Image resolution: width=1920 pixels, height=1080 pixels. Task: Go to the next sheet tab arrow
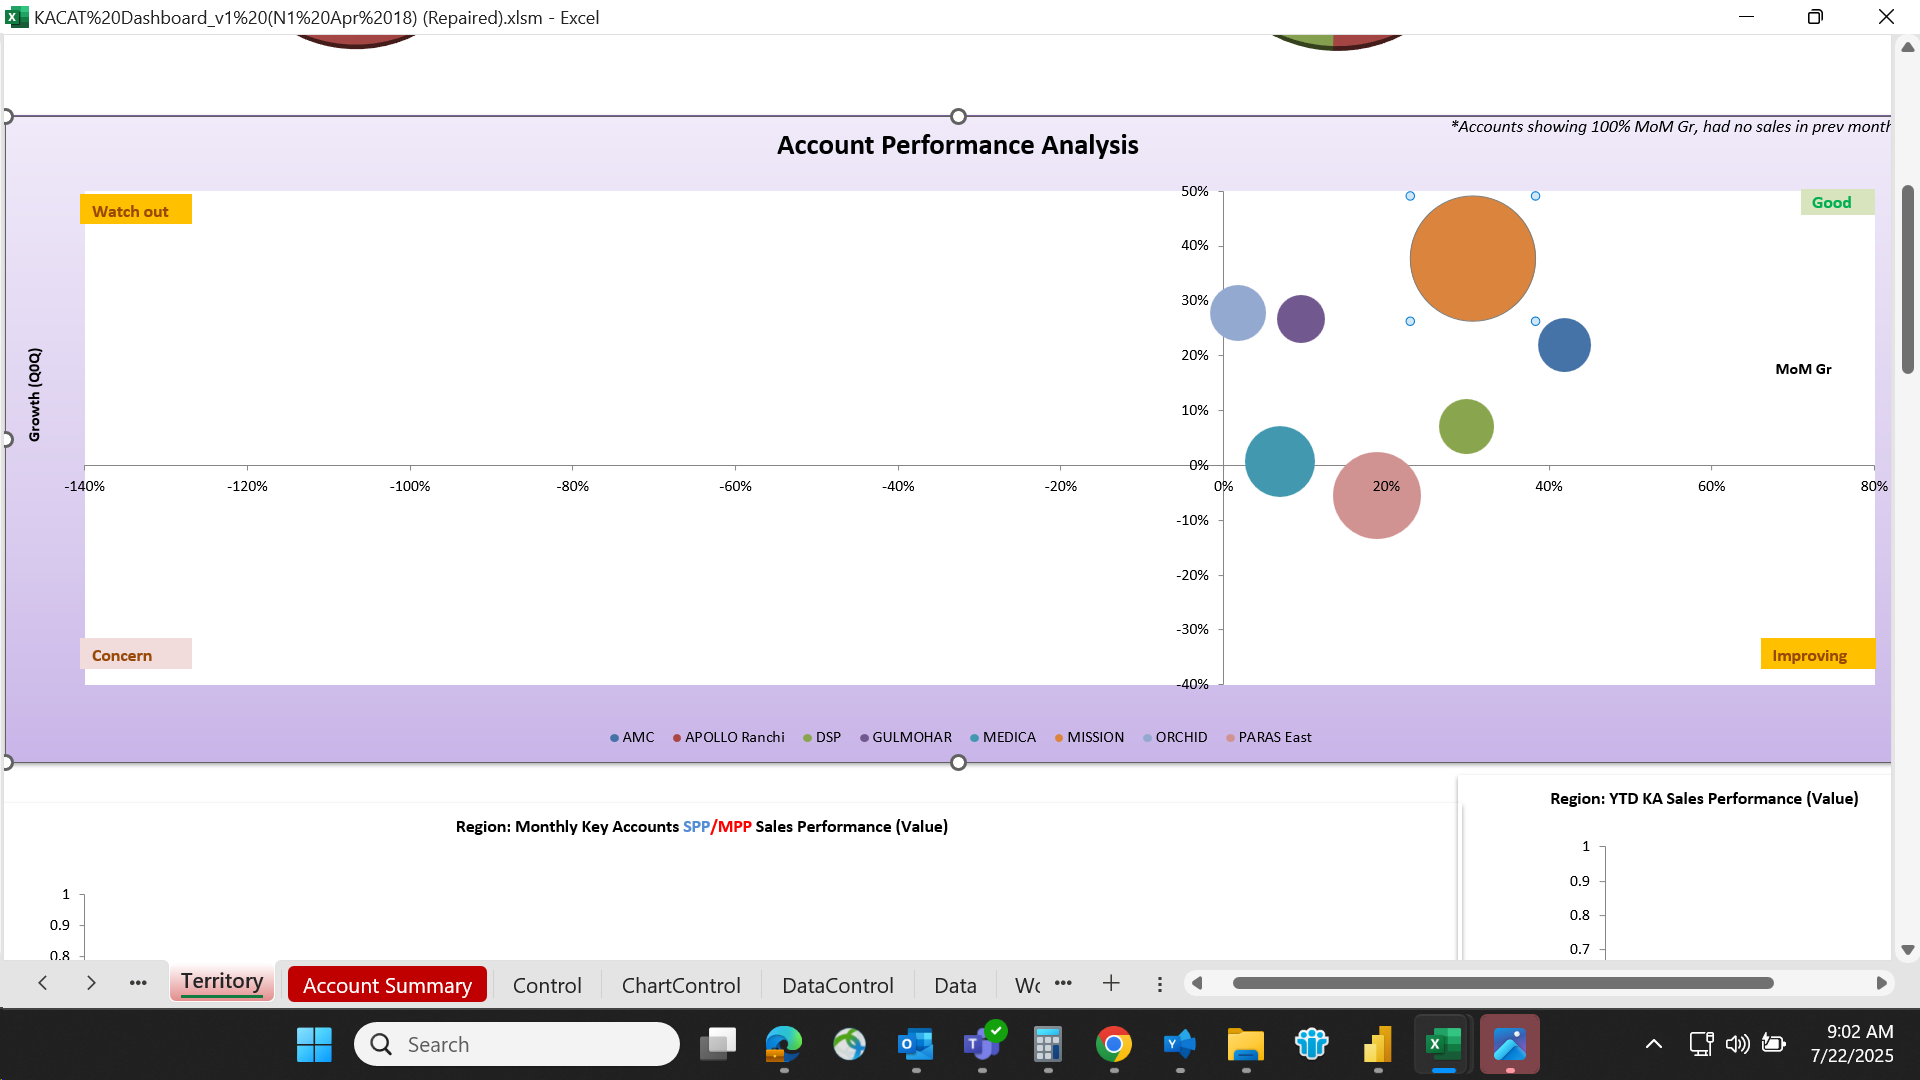(x=91, y=984)
